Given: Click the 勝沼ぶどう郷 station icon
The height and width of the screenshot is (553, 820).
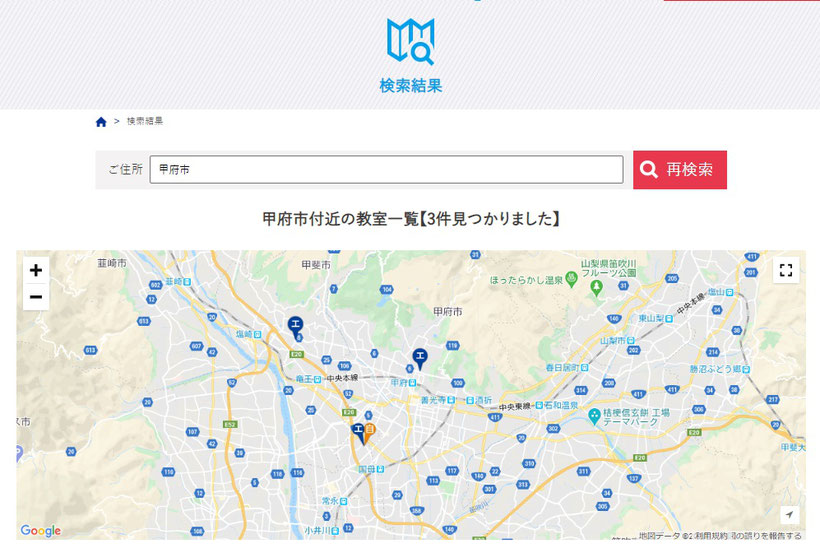Looking at the screenshot, I should coord(746,369).
